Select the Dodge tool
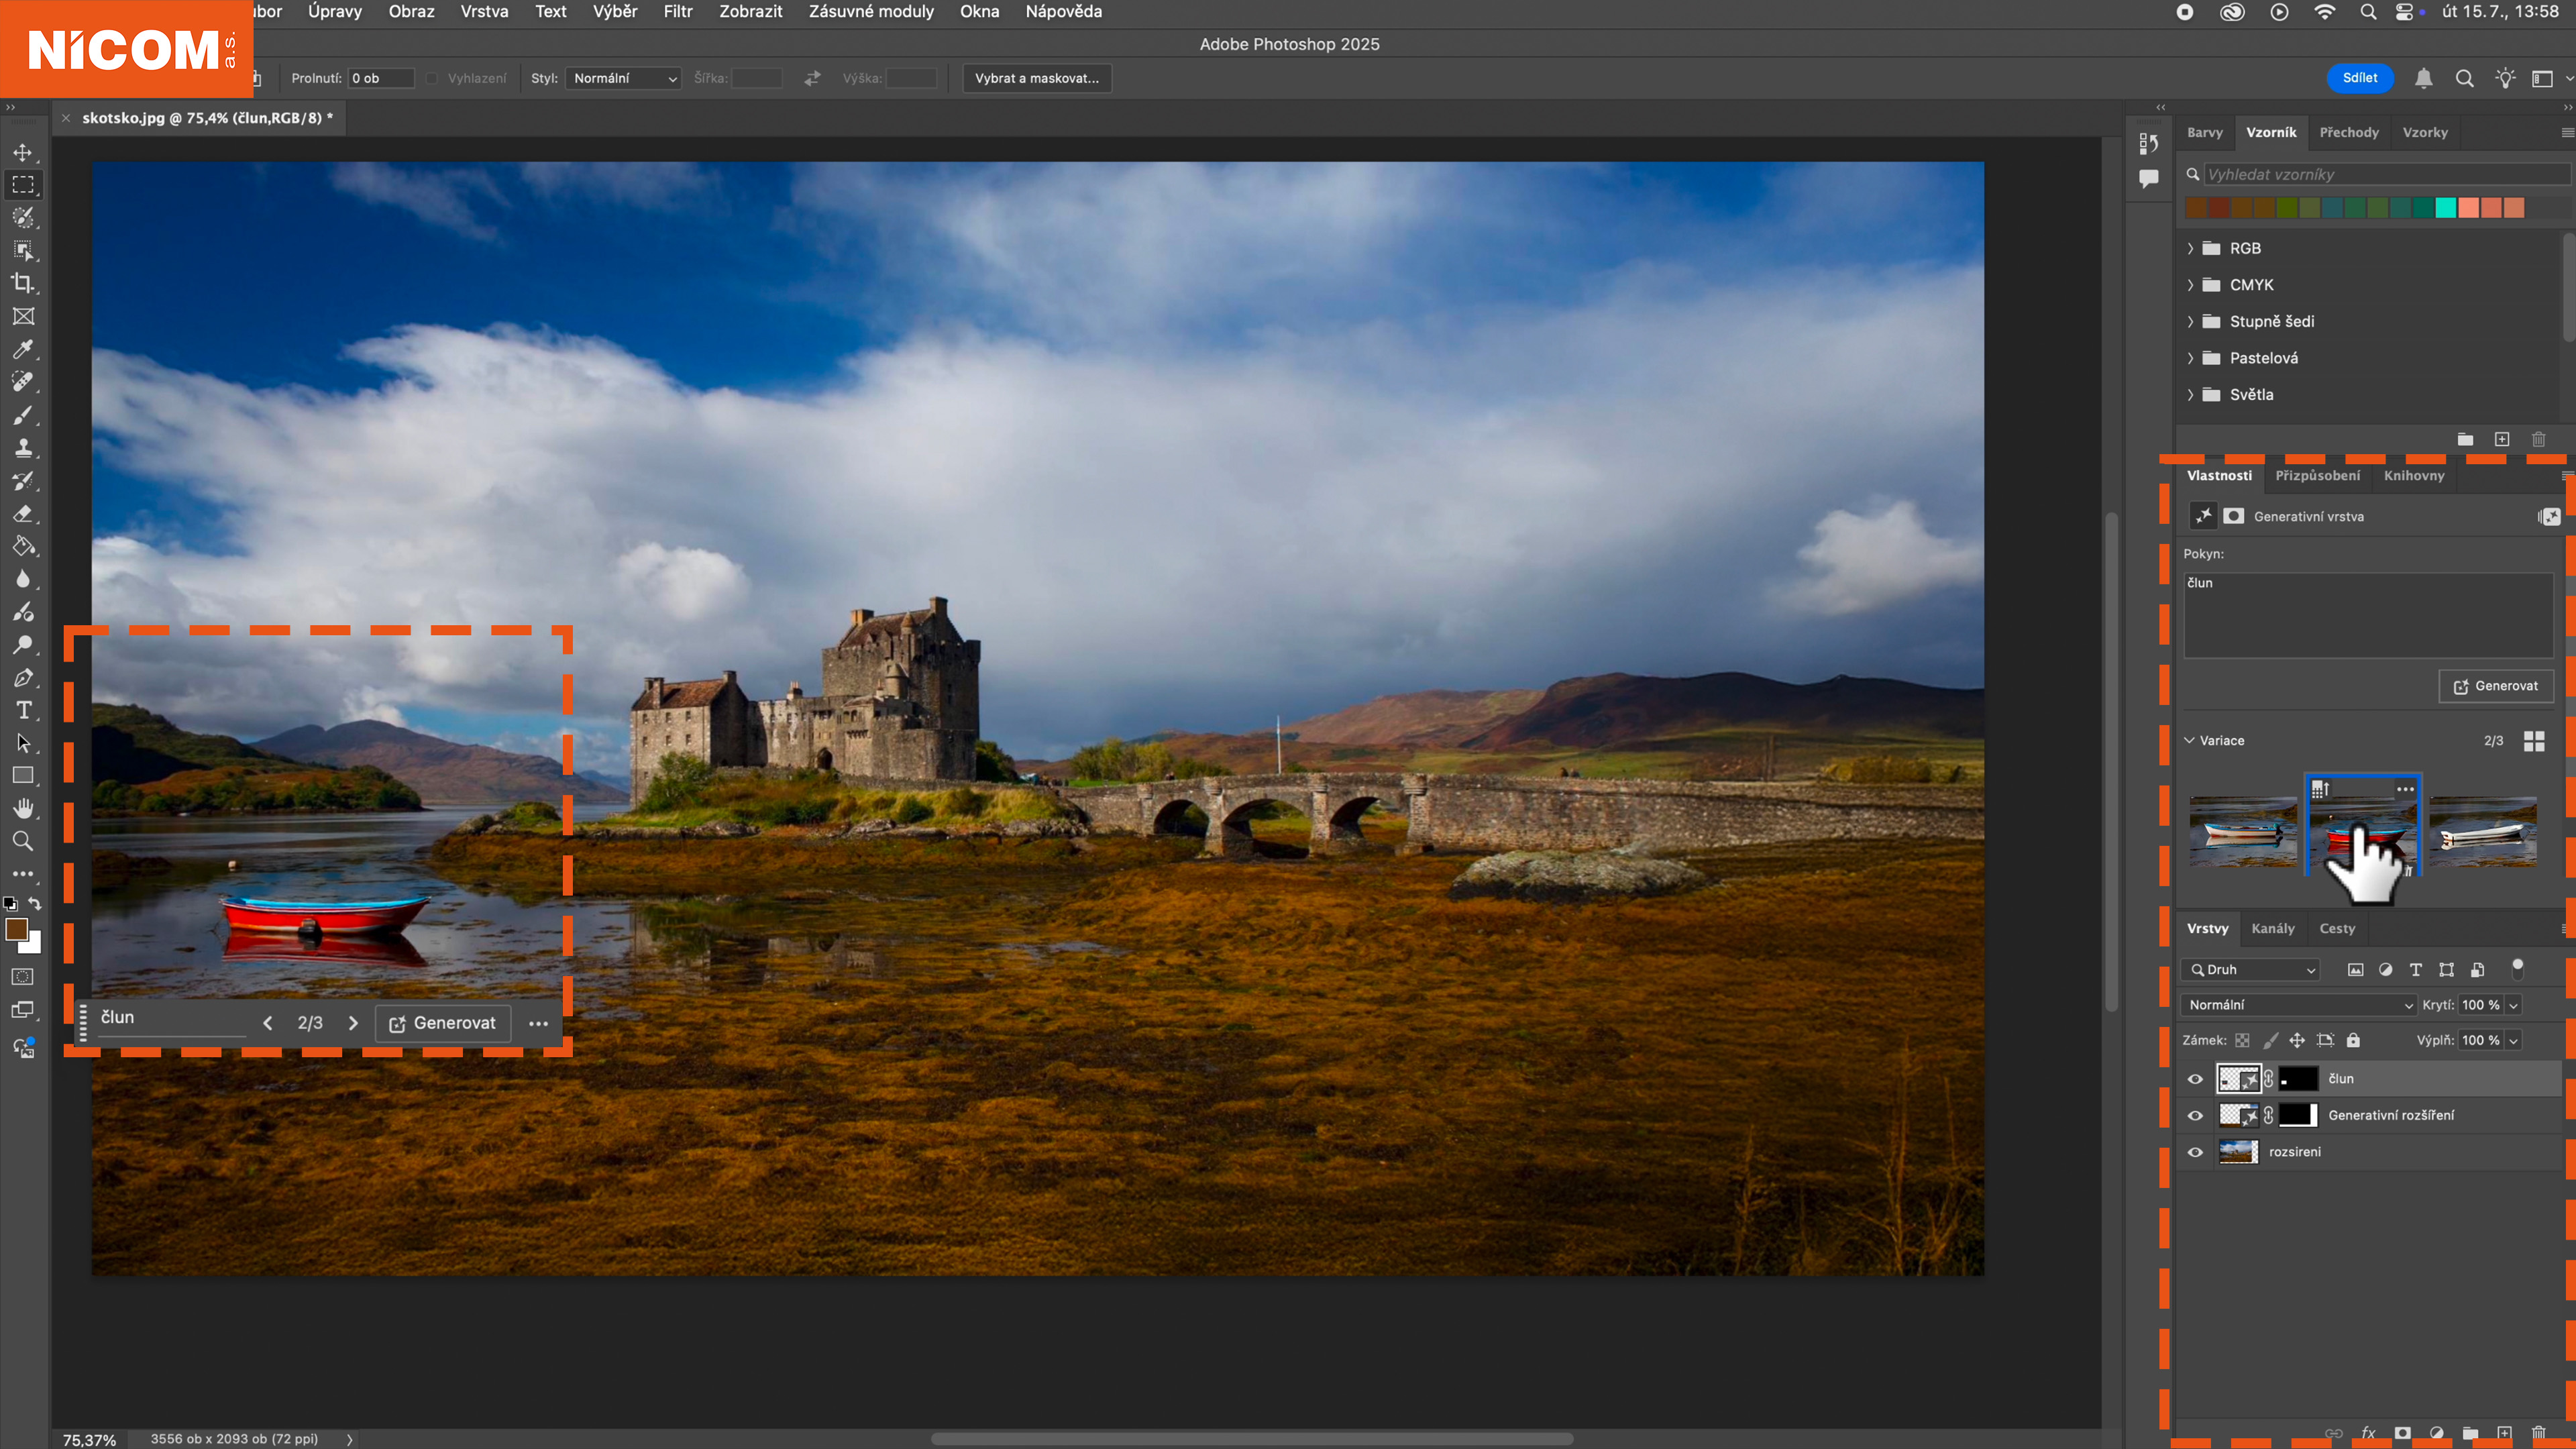Screen dimensions: 2576x1449 (23, 644)
